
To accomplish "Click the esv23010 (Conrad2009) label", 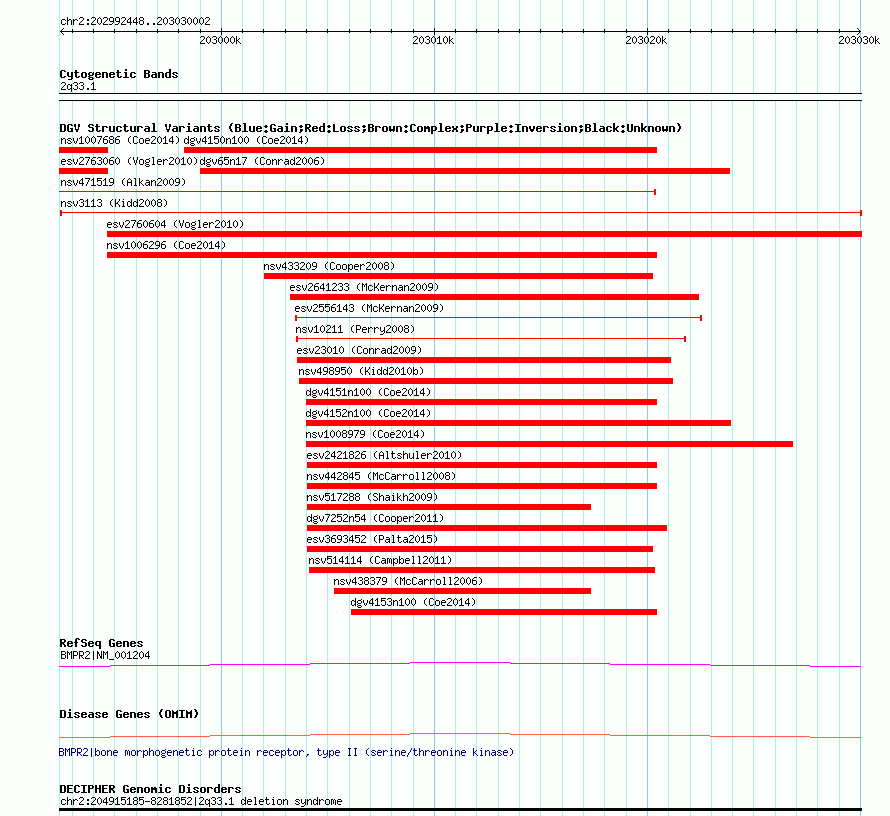I will pos(359,350).
